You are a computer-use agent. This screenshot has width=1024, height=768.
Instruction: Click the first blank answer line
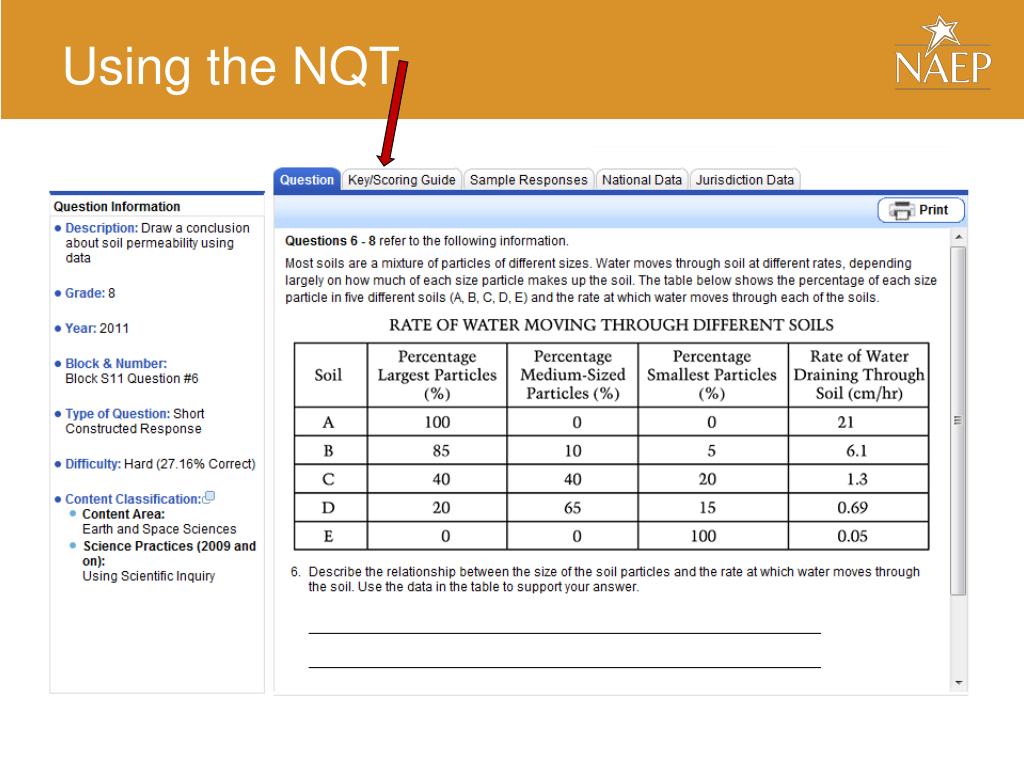point(564,633)
